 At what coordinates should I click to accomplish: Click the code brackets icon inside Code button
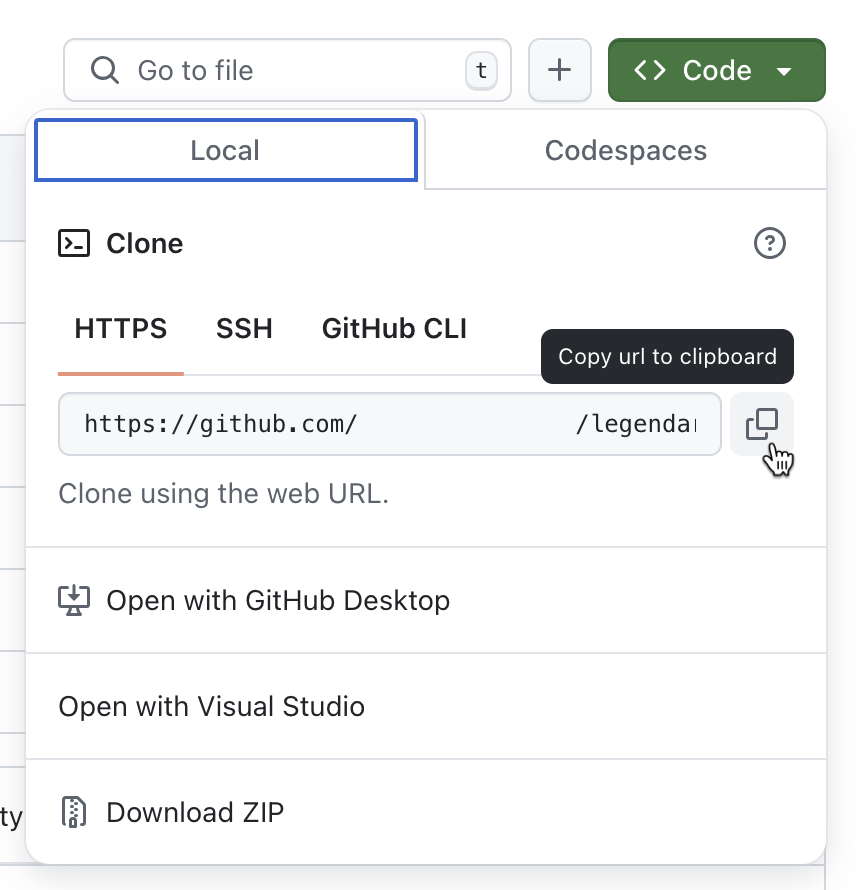click(x=651, y=70)
